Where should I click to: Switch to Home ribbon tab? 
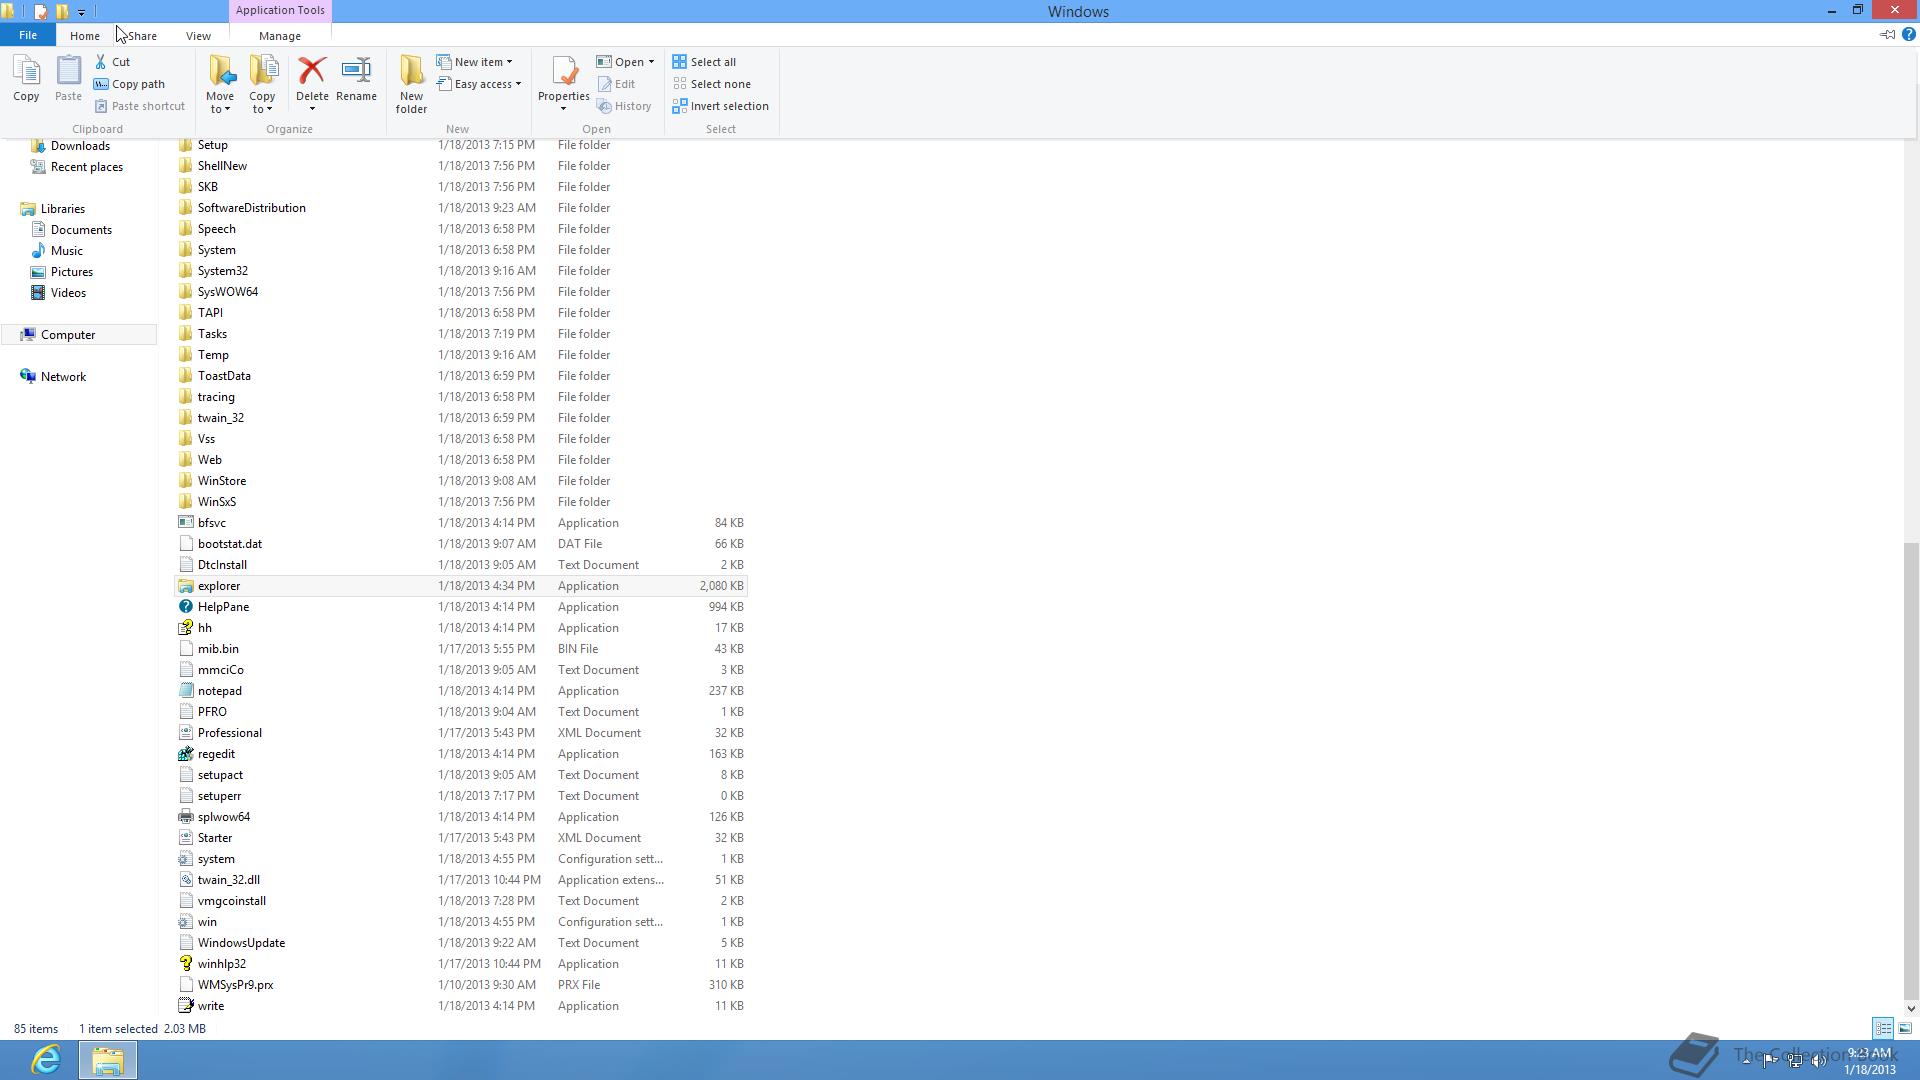pyautogui.click(x=84, y=36)
